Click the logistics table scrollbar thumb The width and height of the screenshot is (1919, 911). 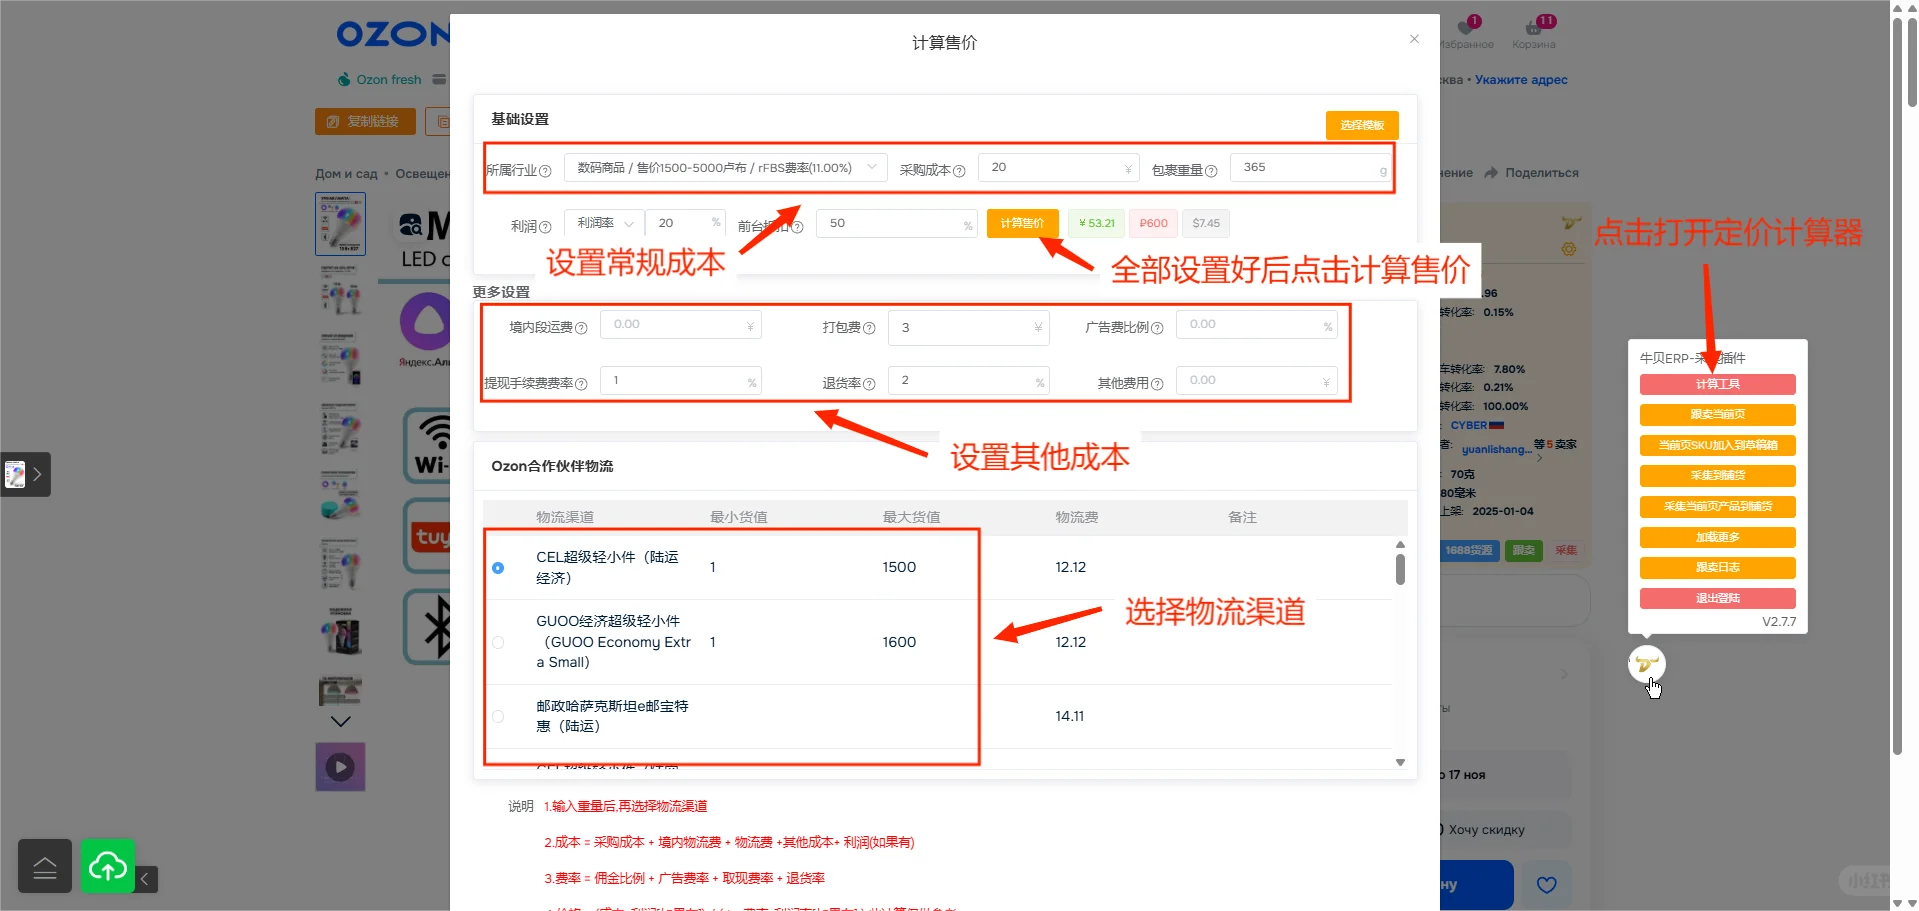(x=1400, y=569)
